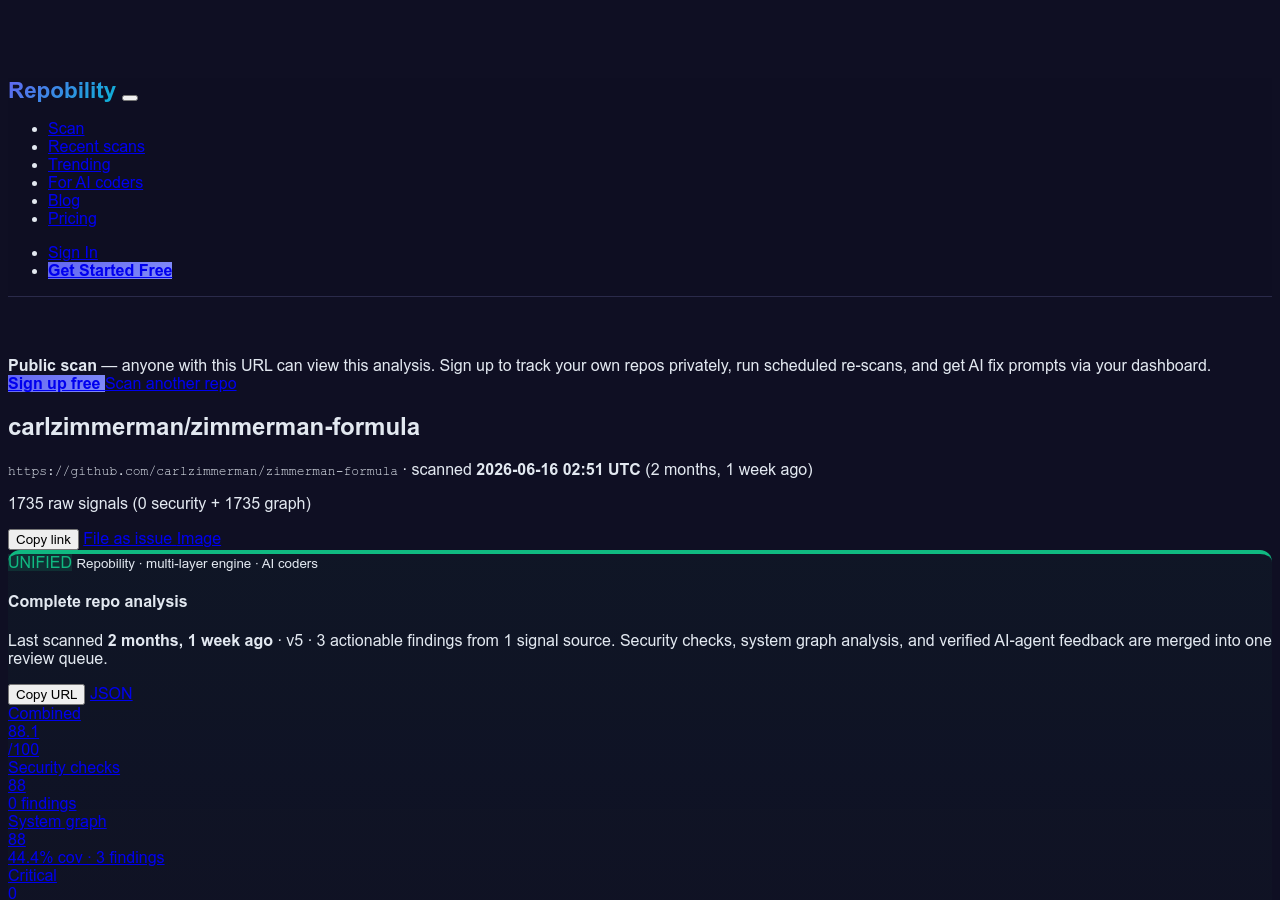Open the Repobility logo home link
Image resolution: width=1280 pixels, height=900 pixels.
pyautogui.click(x=62, y=90)
